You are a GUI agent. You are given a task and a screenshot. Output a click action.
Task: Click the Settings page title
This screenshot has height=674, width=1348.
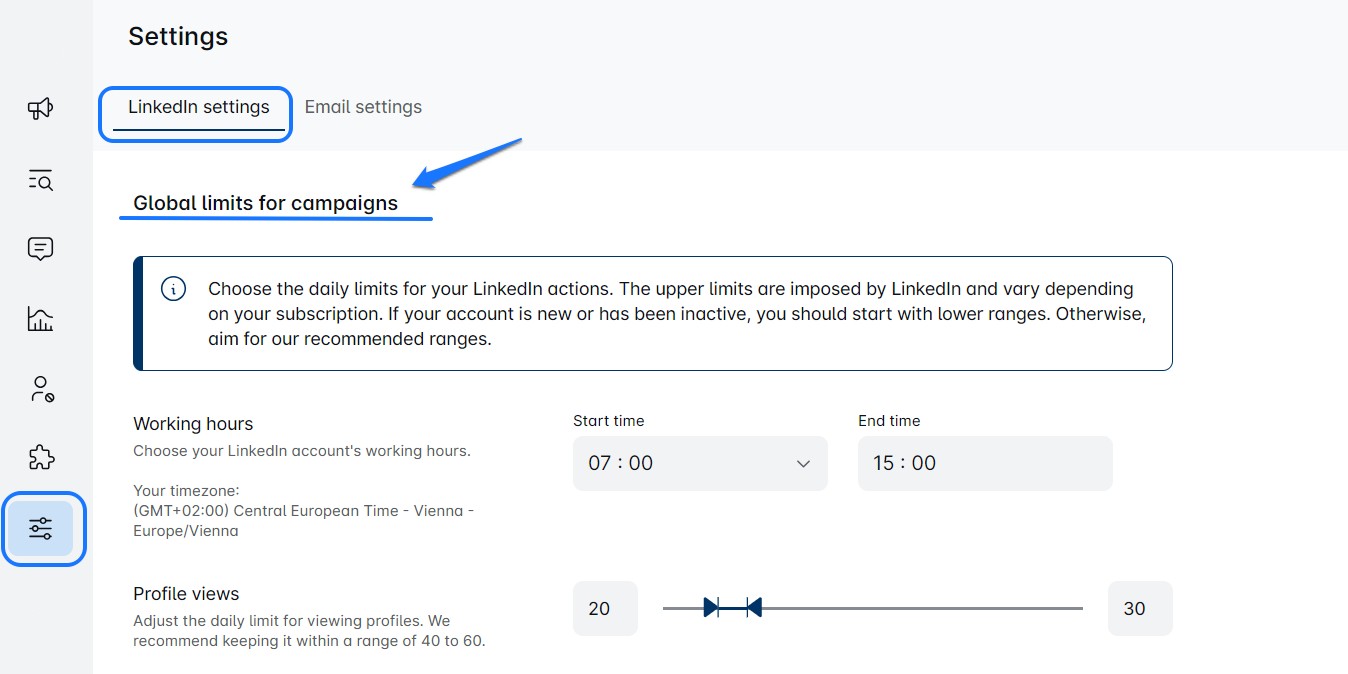pyautogui.click(x=178, y=37)
